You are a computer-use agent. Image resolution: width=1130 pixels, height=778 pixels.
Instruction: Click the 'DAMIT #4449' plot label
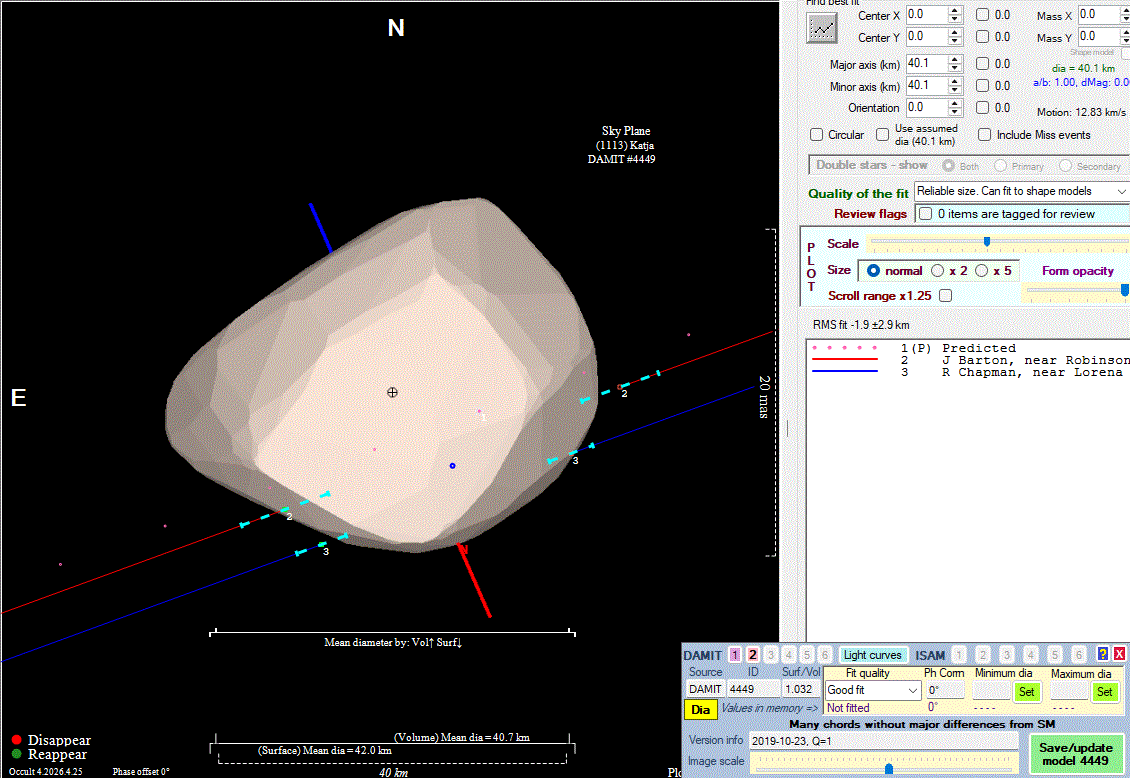click(x=621, y=159)
